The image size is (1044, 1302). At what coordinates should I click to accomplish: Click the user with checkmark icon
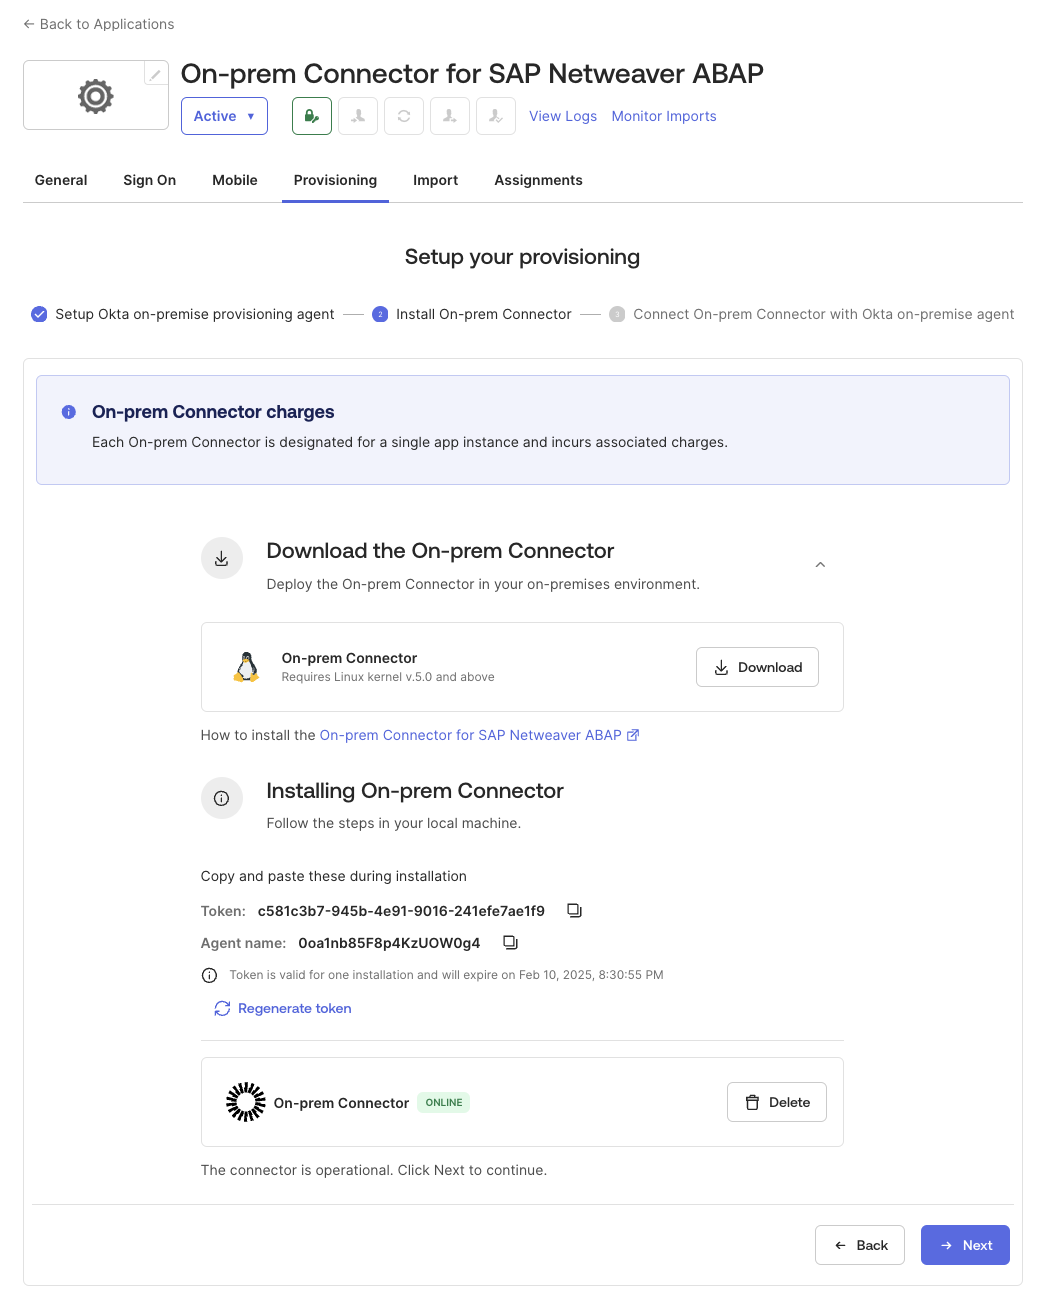[x=496, y=116]
